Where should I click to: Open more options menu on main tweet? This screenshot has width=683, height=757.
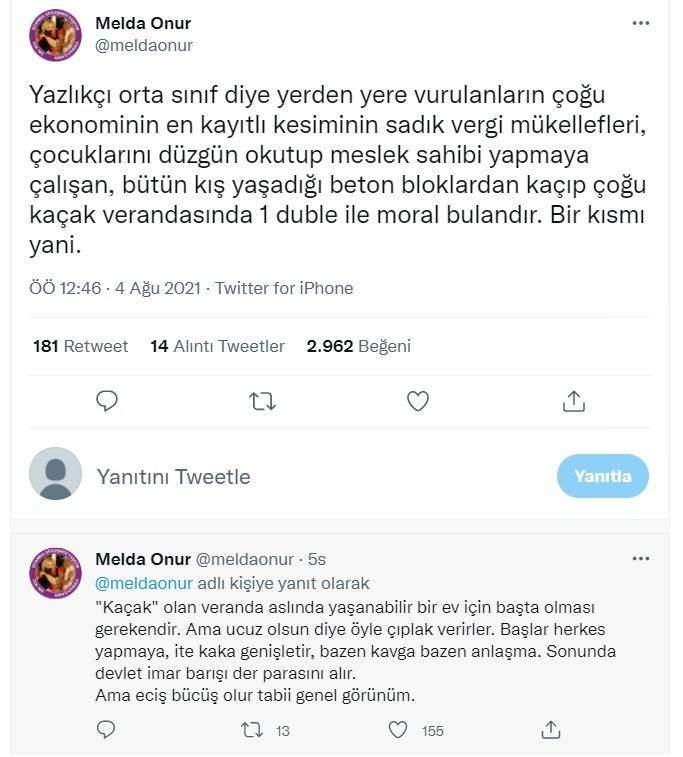tap(641, 24)
